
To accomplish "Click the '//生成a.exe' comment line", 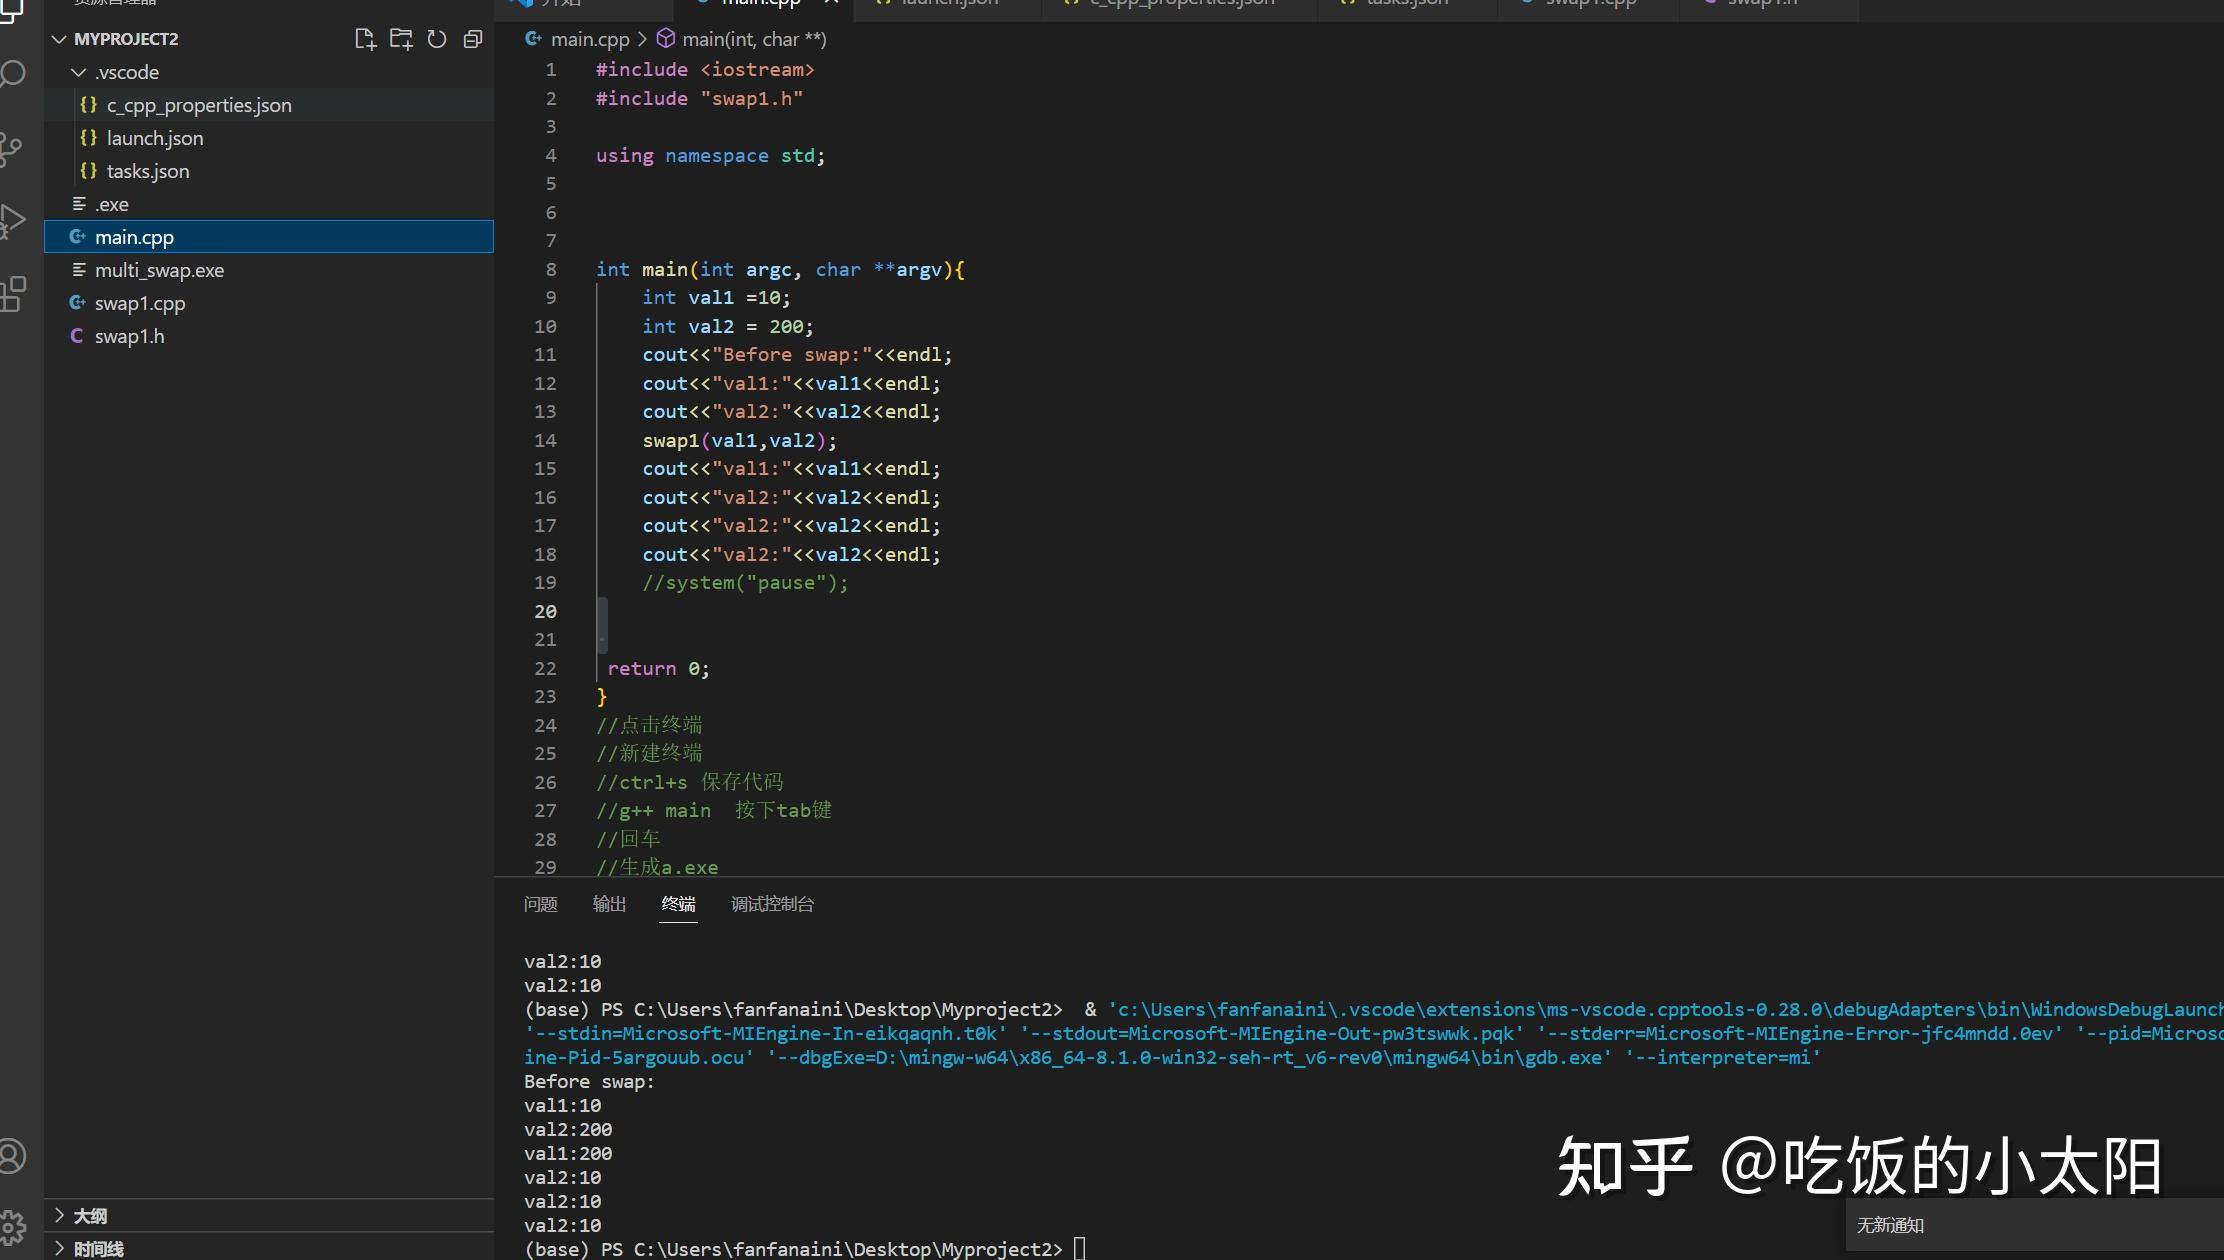I will 657,867.
